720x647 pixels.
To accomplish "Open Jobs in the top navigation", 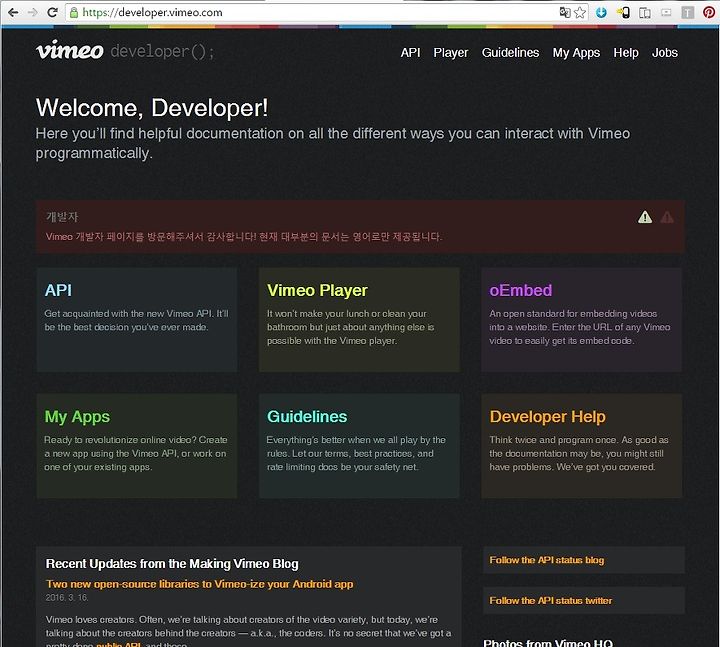I will click(x=664, y=52).
